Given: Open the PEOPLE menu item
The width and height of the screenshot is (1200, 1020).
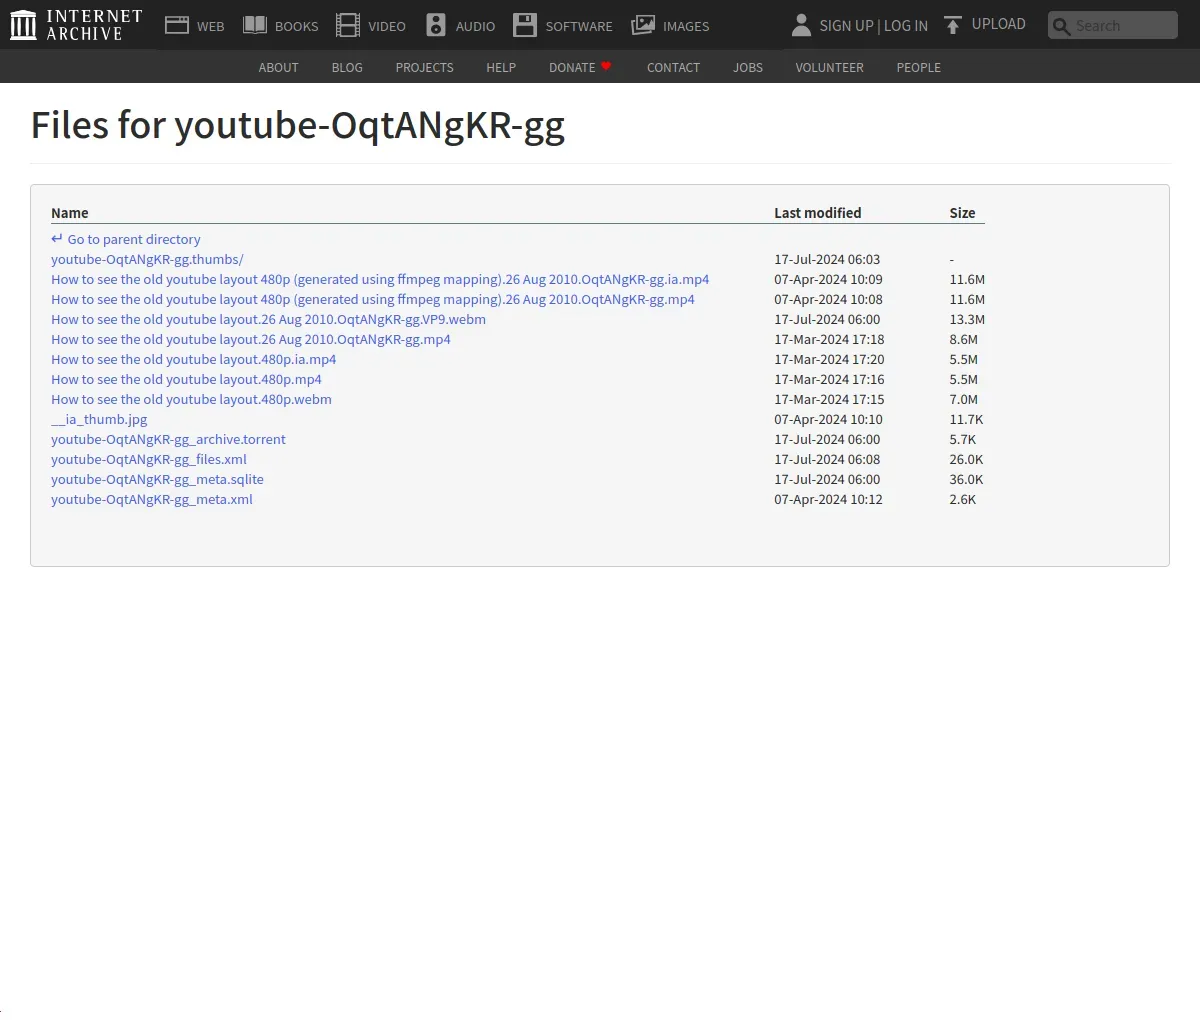Looking at the screenshot, I should click(x=918, y=67).
